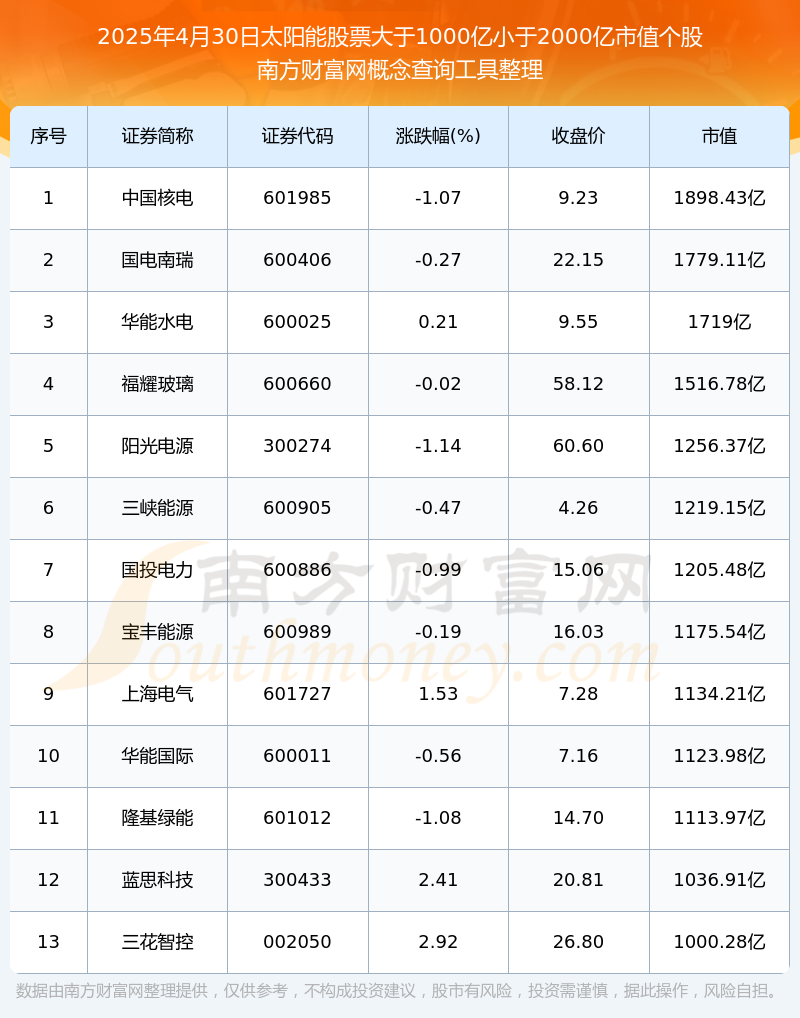Select the stock name 三花智控
The width and height of the screenshot is (800, 1018).
[158, 942]
